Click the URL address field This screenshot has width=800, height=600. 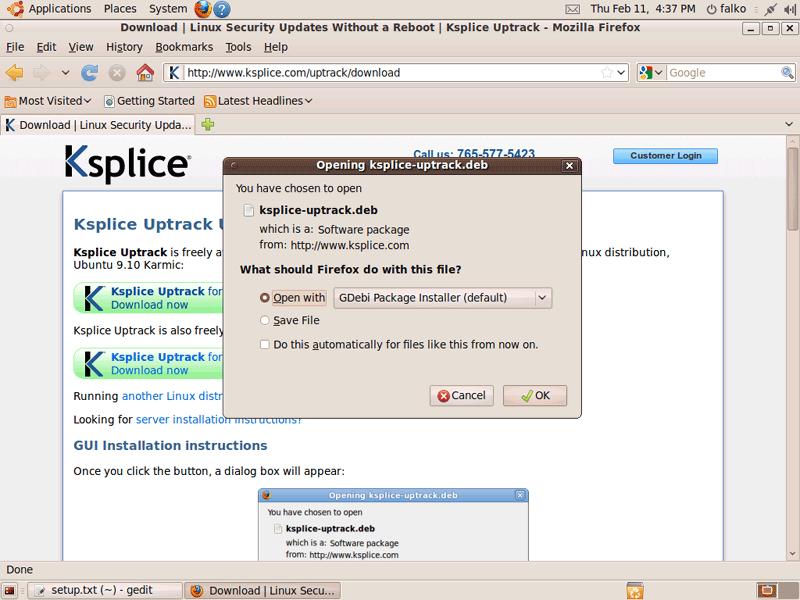[x=390, y=73]
